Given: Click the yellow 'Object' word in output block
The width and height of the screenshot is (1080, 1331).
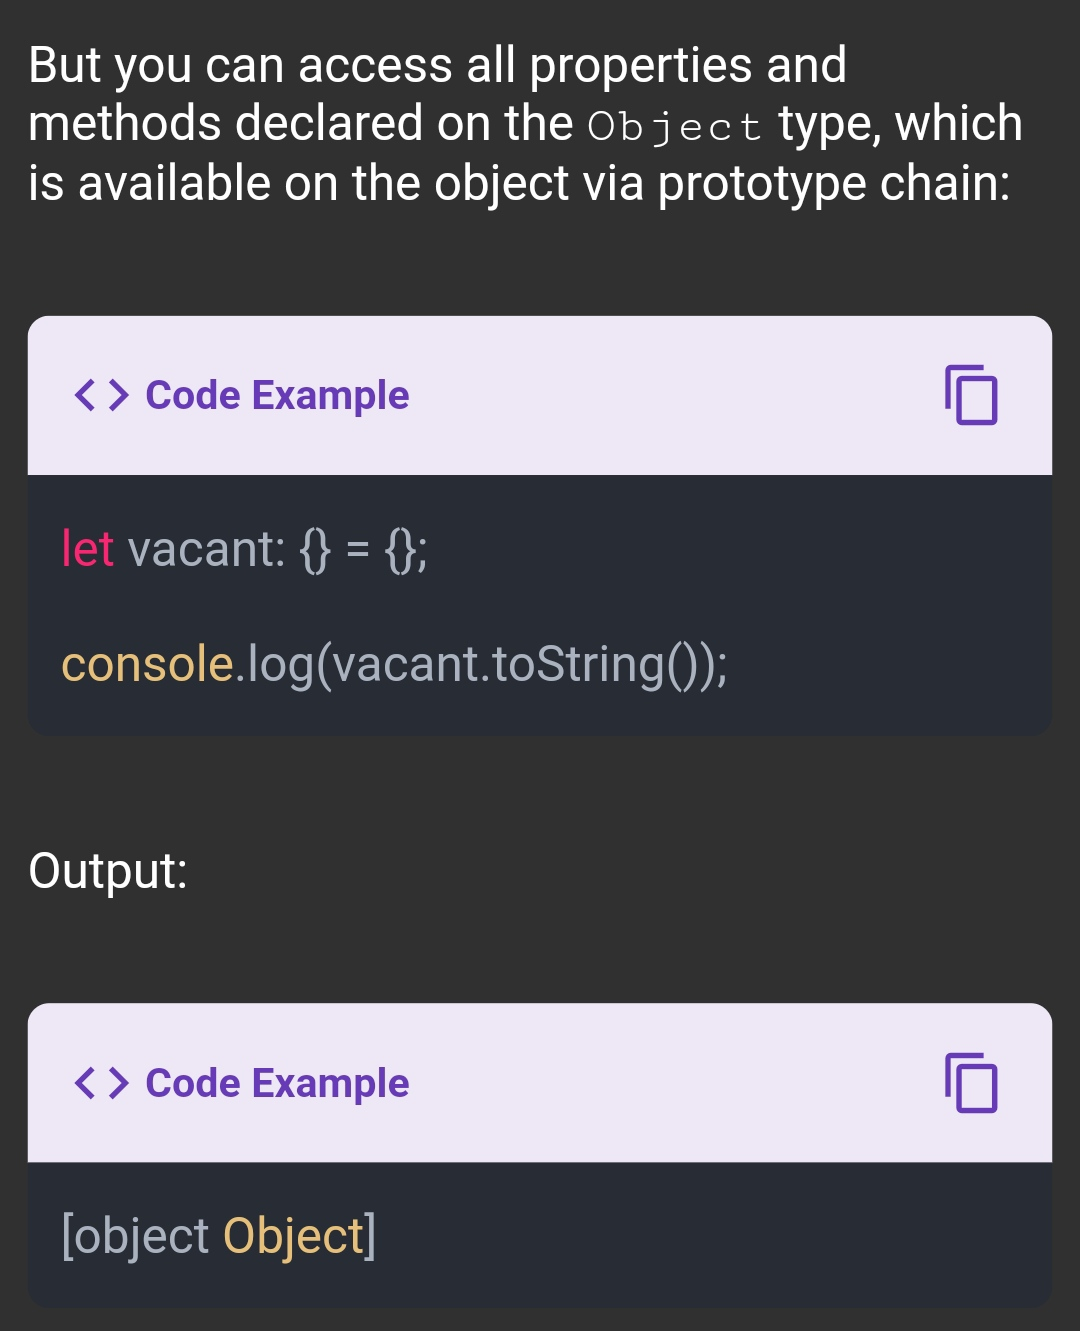Looking at the screenshot, I should click(x=293, y=1238).
